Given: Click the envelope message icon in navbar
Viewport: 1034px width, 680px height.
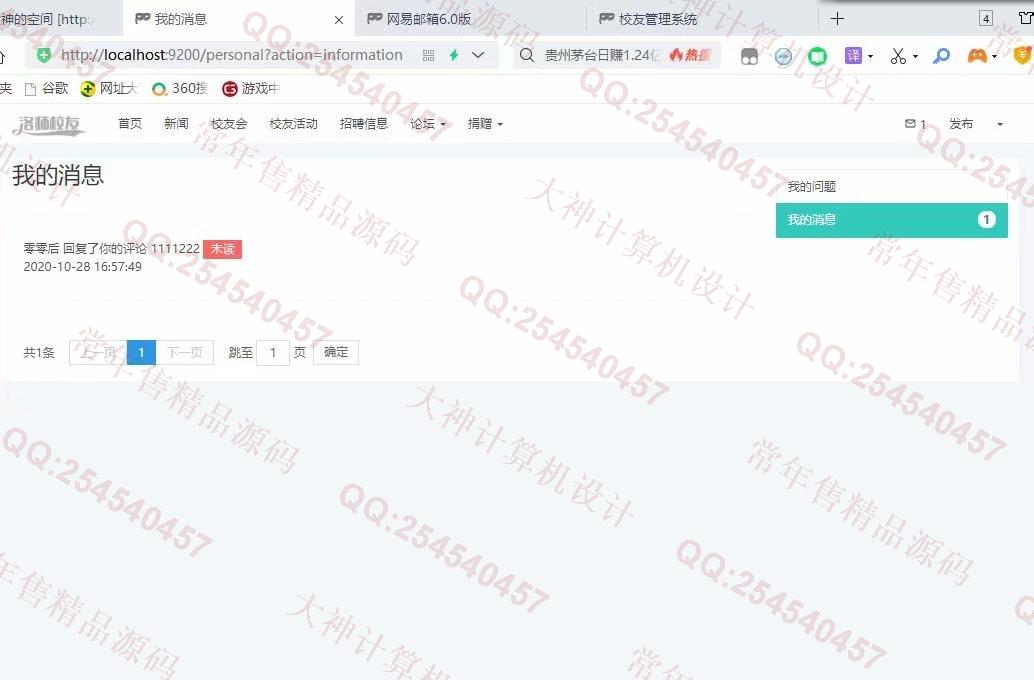Looking at the screenshot, I should tap(910, 123).
